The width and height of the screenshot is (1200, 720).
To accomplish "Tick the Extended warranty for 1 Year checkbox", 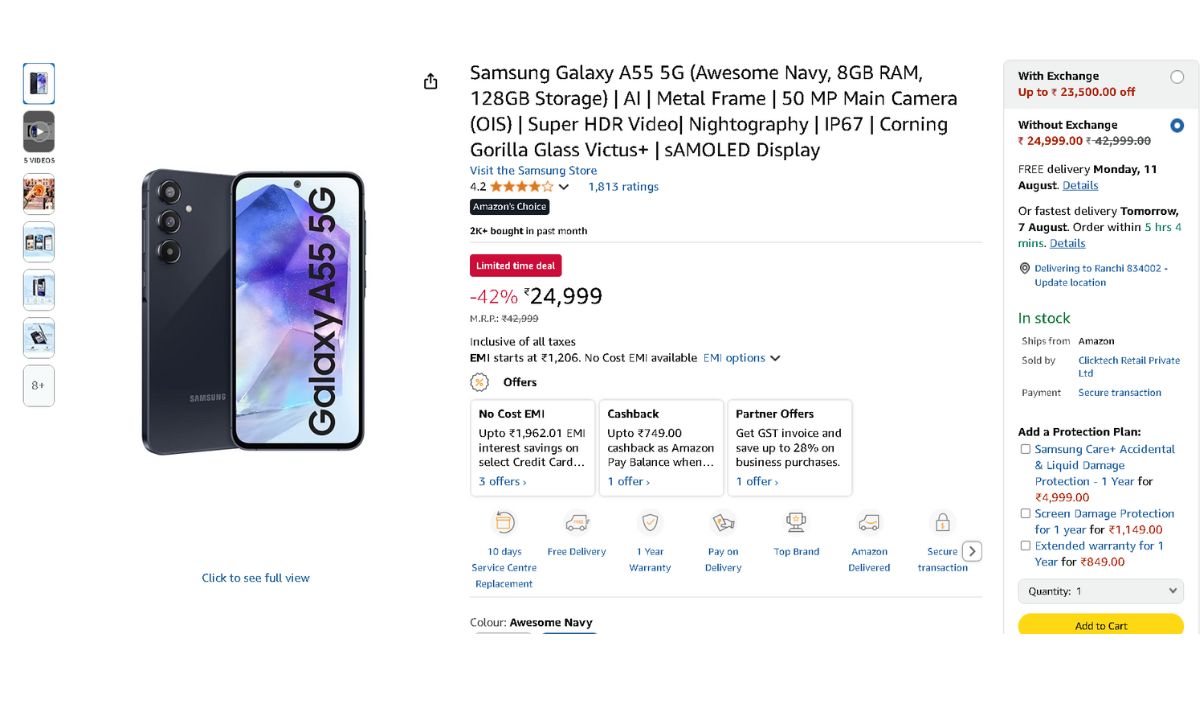I will coord(1025,546).
